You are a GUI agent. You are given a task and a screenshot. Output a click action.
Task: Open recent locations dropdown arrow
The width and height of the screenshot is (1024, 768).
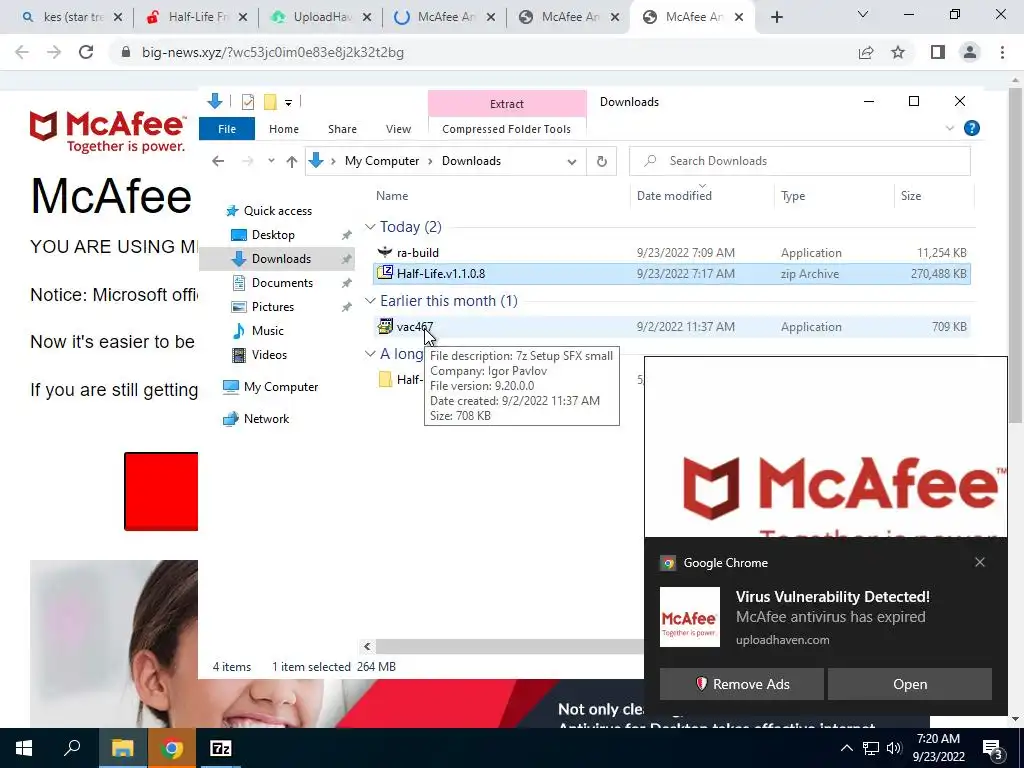pos(271,161)
